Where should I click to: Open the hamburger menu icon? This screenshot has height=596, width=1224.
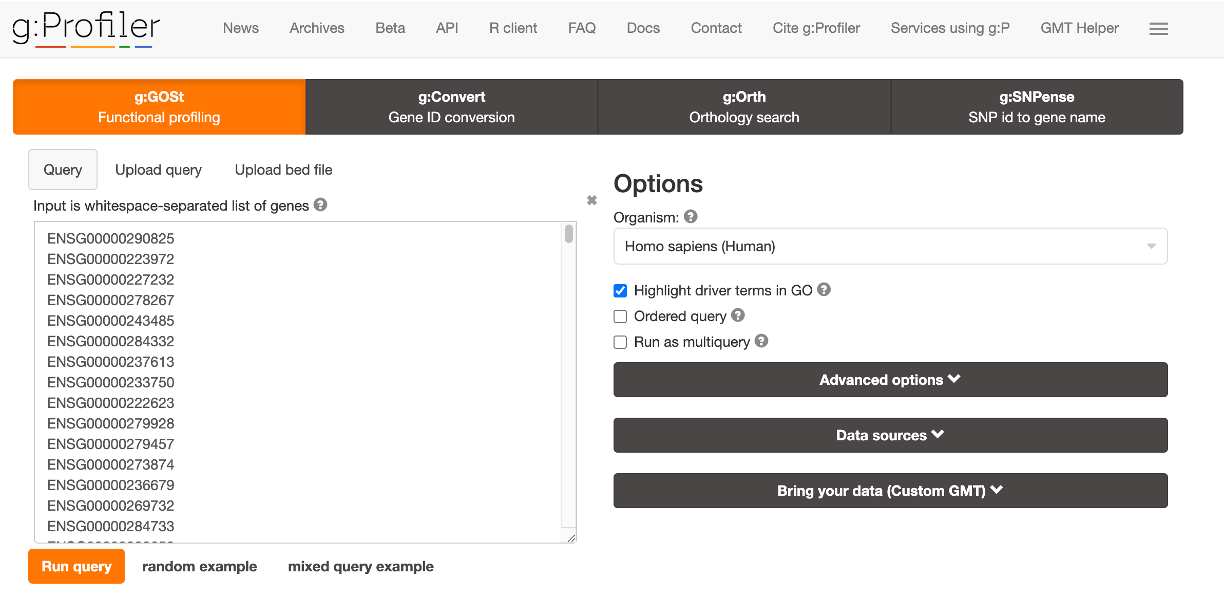[x=1158, y=29]
